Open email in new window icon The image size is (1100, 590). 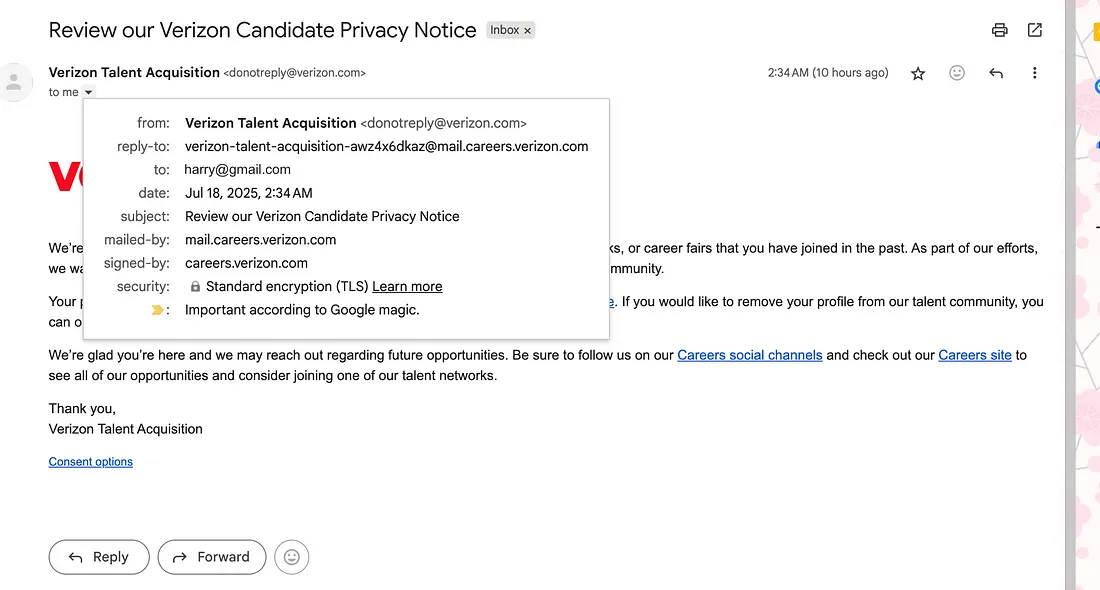click(x=1035, y=30)
